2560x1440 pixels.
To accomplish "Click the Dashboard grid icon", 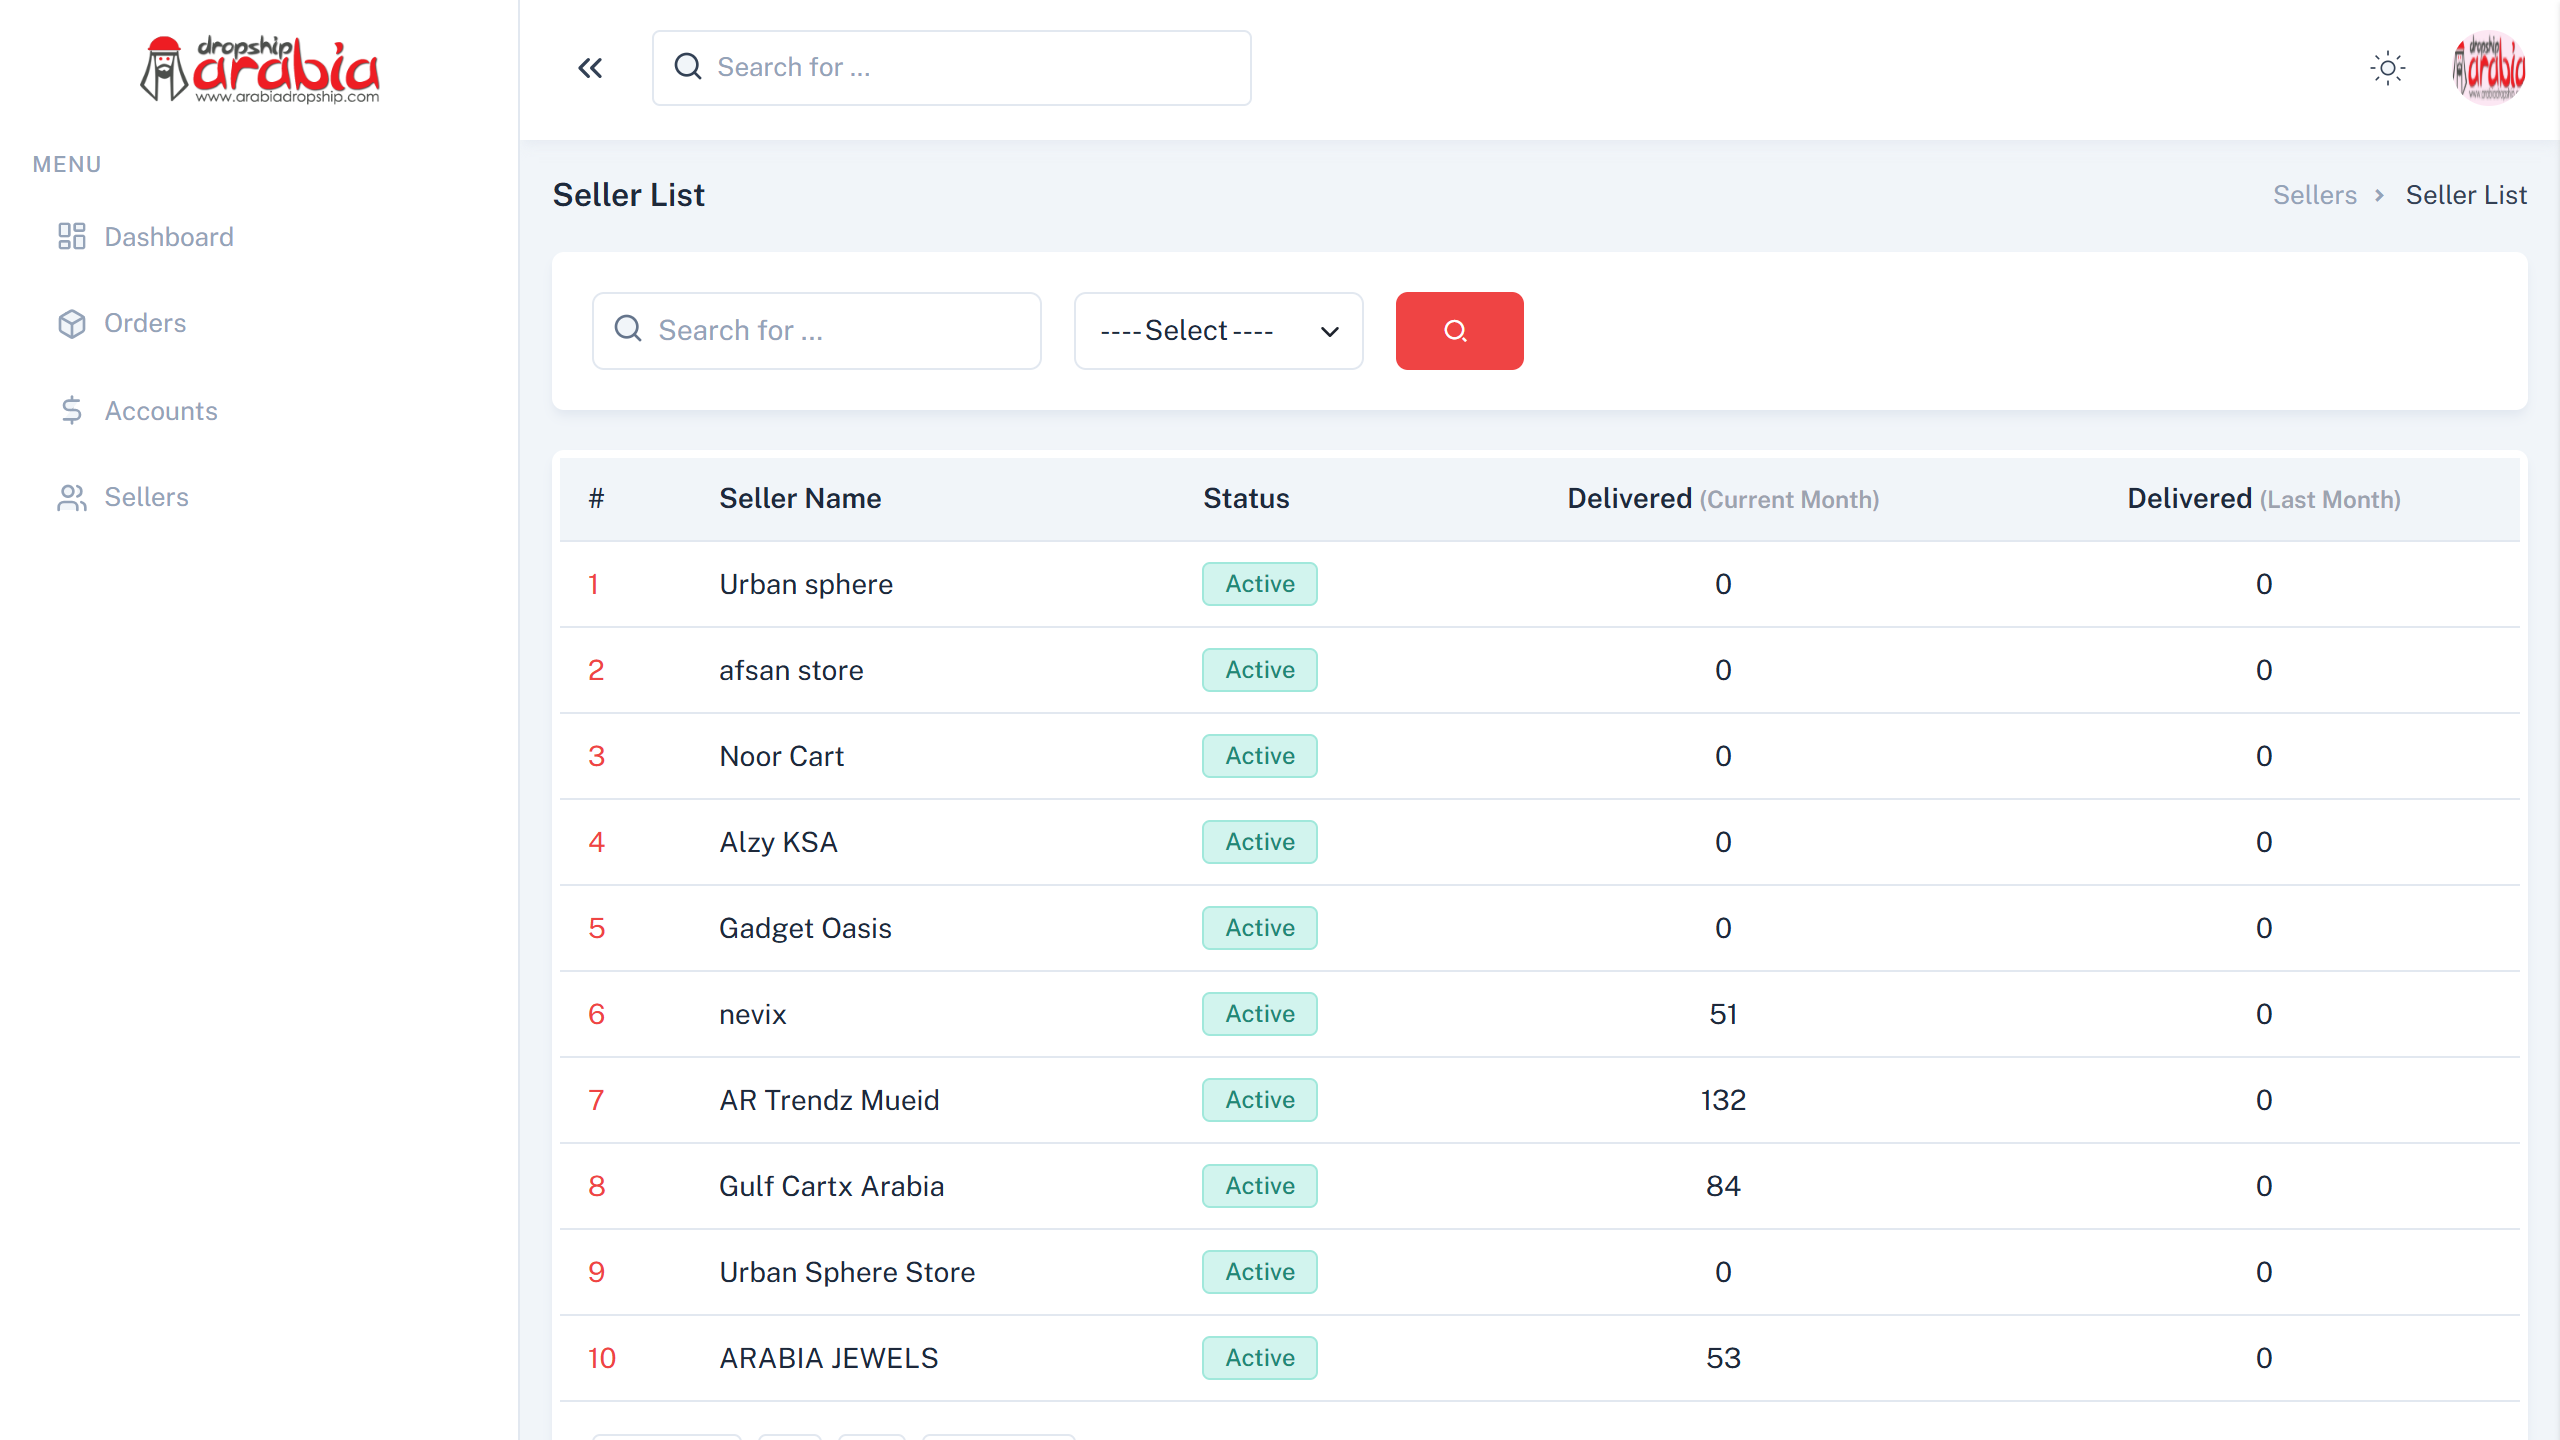I will tap(72, 237).
